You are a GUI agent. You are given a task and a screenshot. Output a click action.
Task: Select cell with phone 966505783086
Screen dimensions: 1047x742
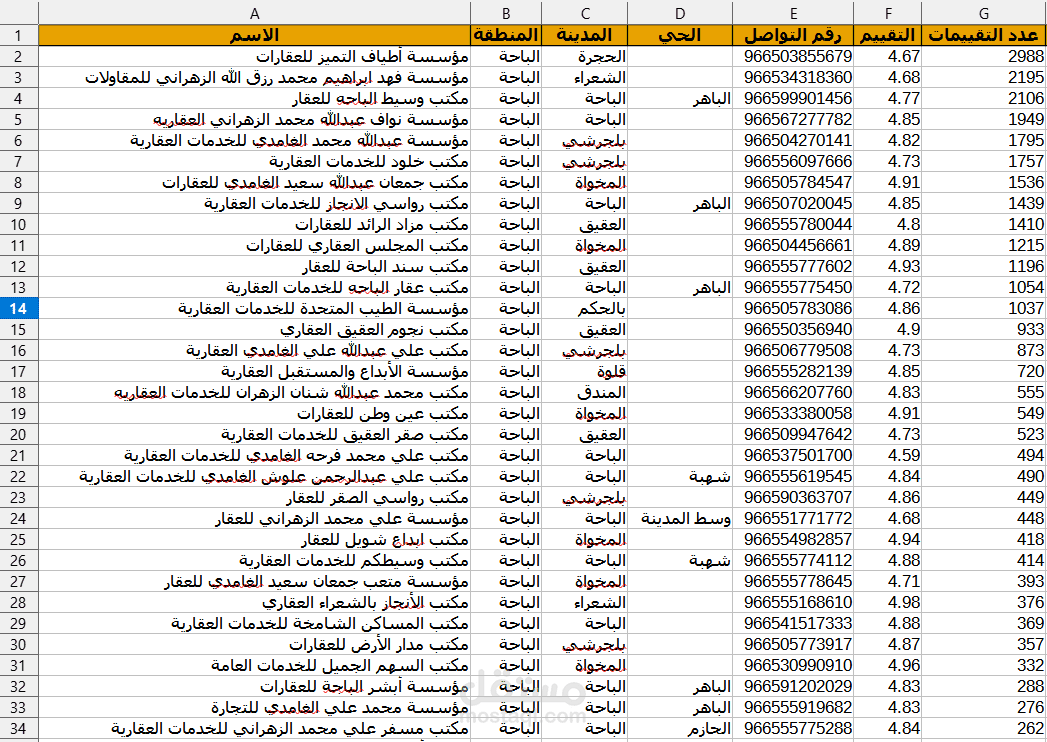point(793,309)
